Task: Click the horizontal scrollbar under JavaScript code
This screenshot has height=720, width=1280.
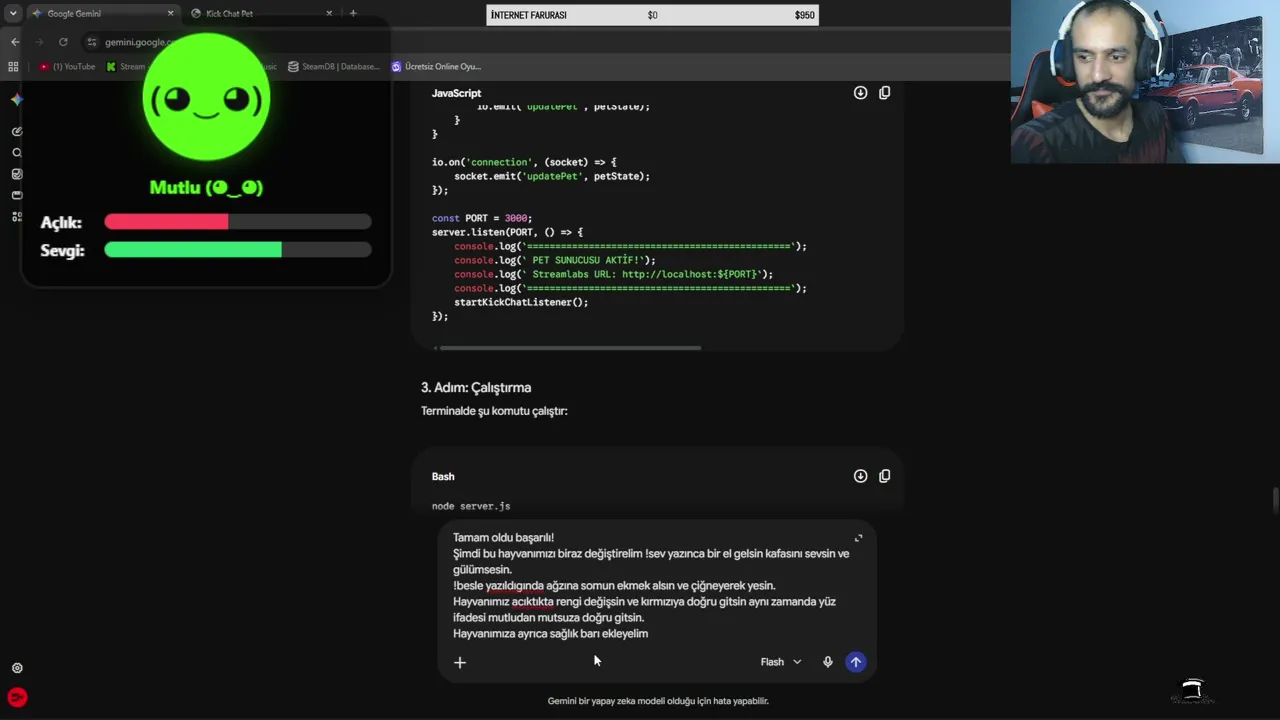Action: tap(570, 348)
